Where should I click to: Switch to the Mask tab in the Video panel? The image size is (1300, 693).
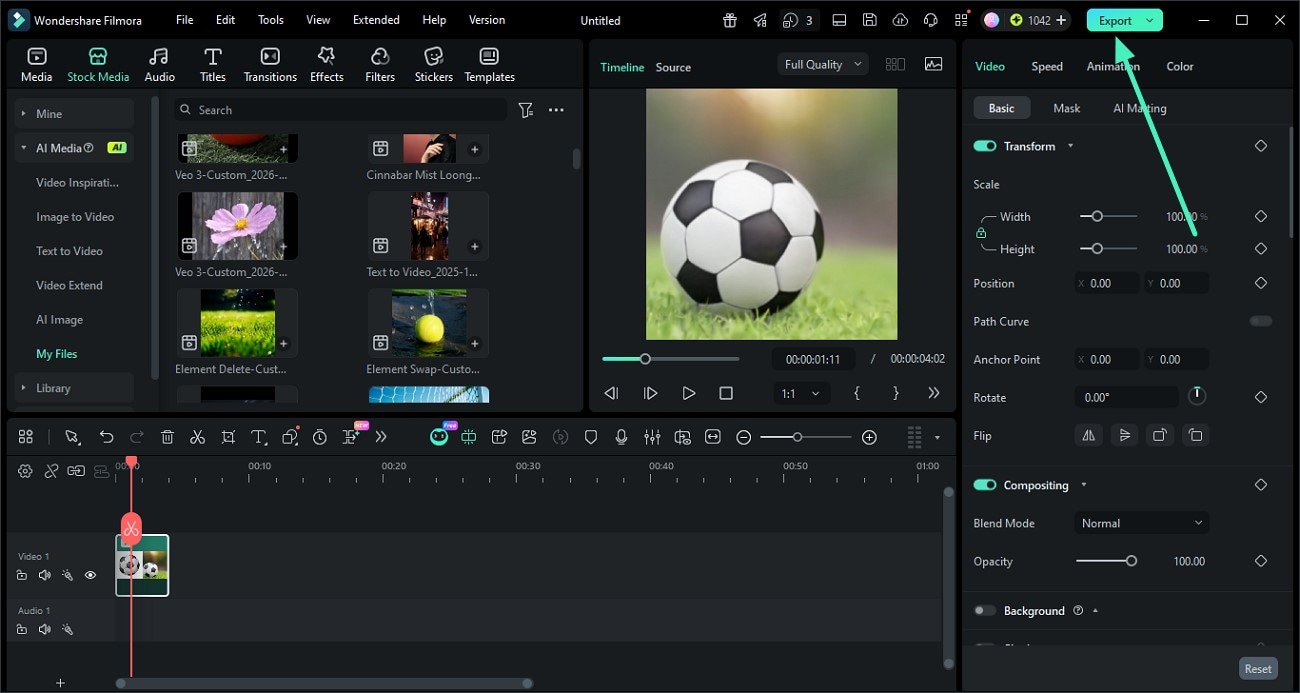point(1066,107)
